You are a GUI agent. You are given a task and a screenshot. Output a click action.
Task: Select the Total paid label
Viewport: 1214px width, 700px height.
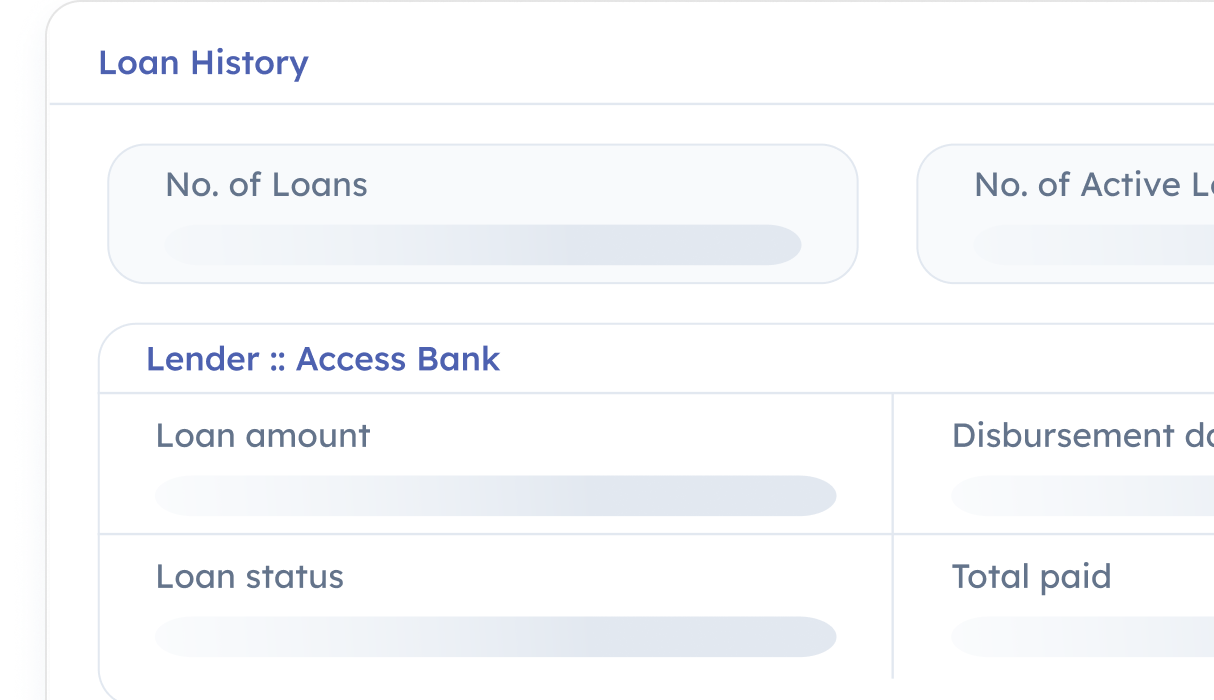(1031, 577)
